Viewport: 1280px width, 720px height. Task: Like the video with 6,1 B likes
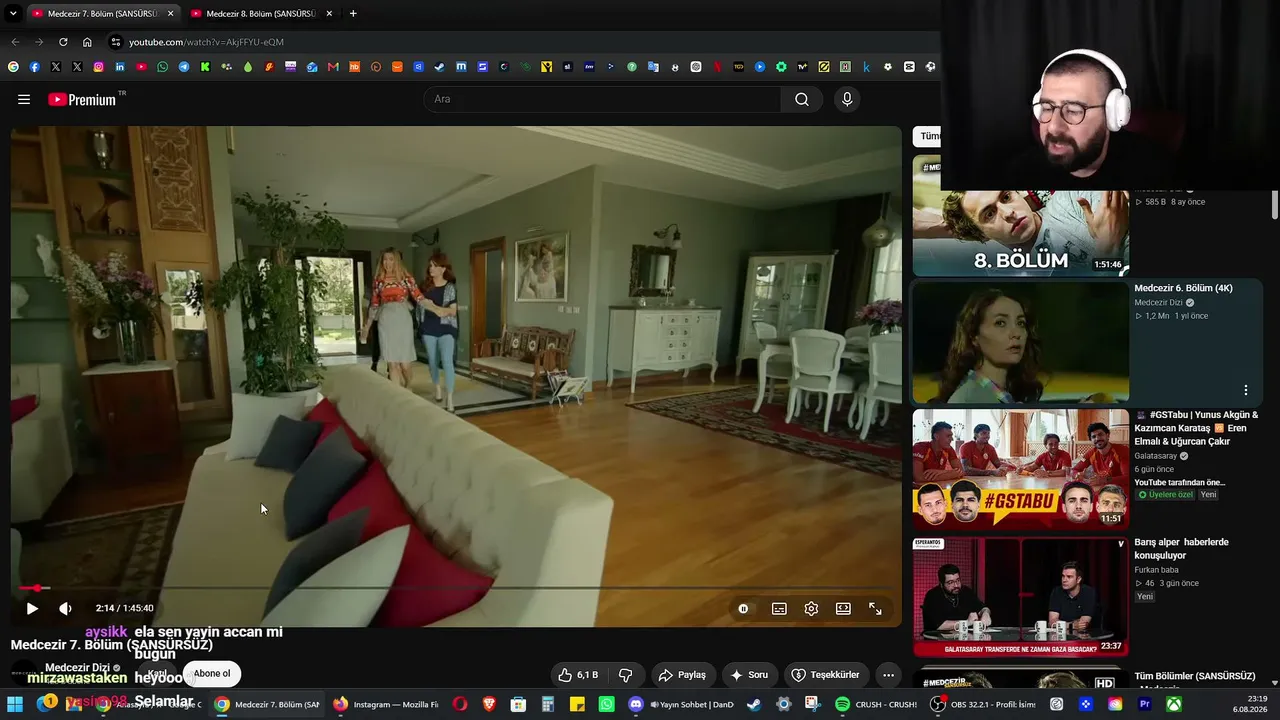(x=578, y=675)
